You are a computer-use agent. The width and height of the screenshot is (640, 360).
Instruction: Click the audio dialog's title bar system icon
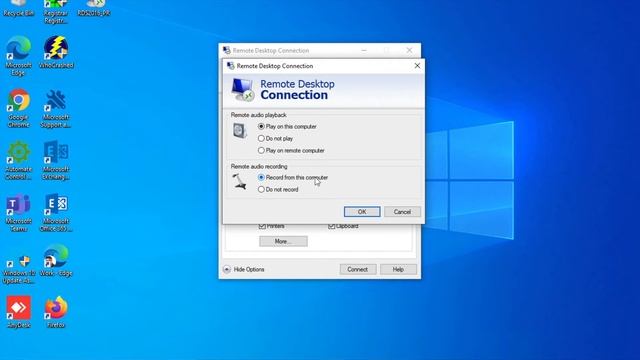coord(231,66)
